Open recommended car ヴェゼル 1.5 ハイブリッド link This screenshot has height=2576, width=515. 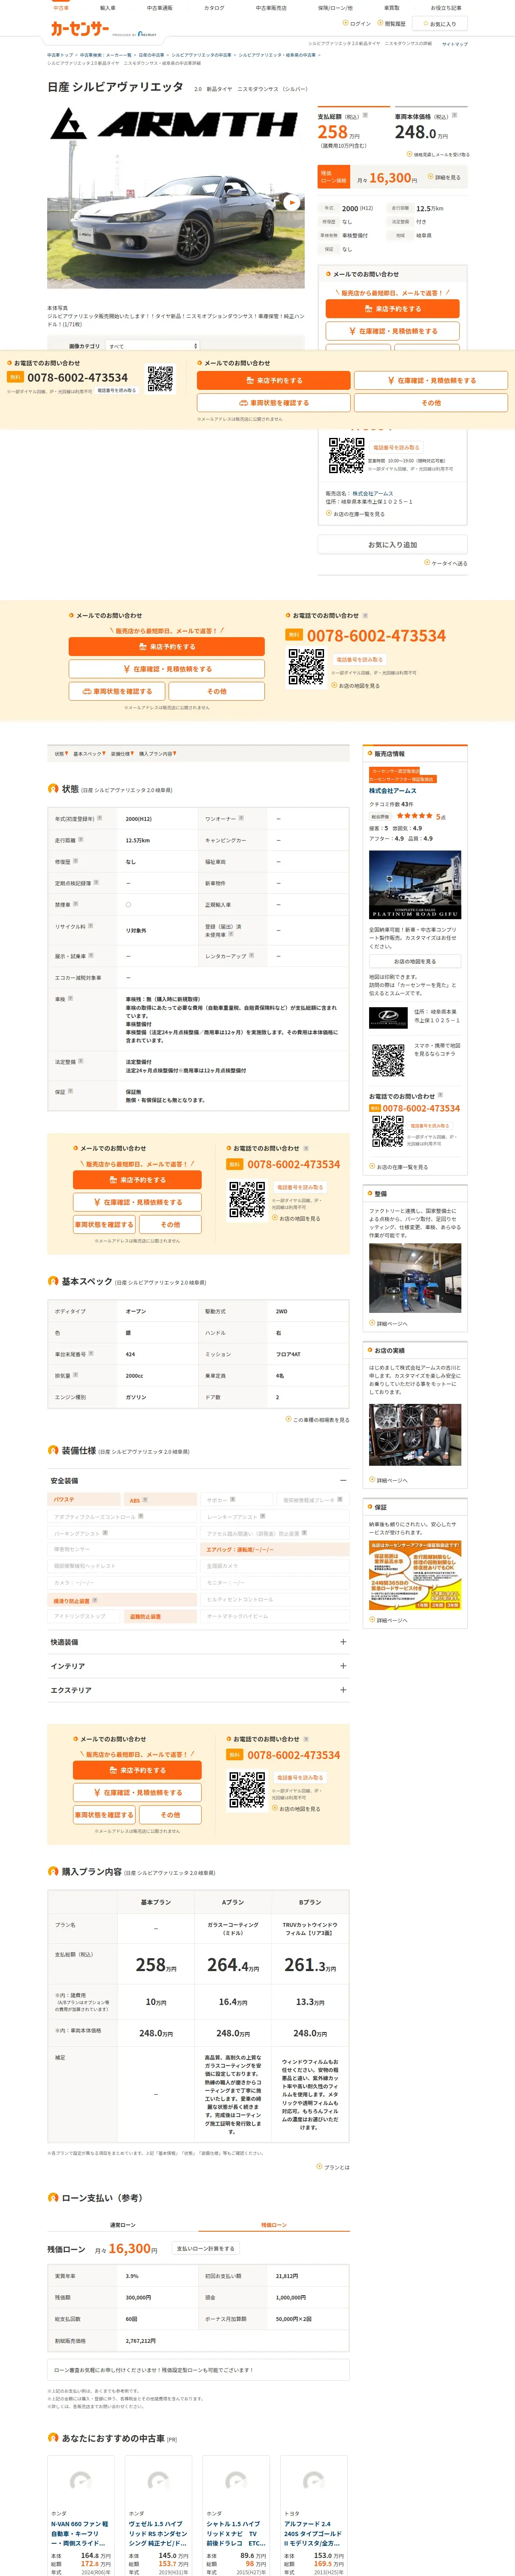[158, 2533]
